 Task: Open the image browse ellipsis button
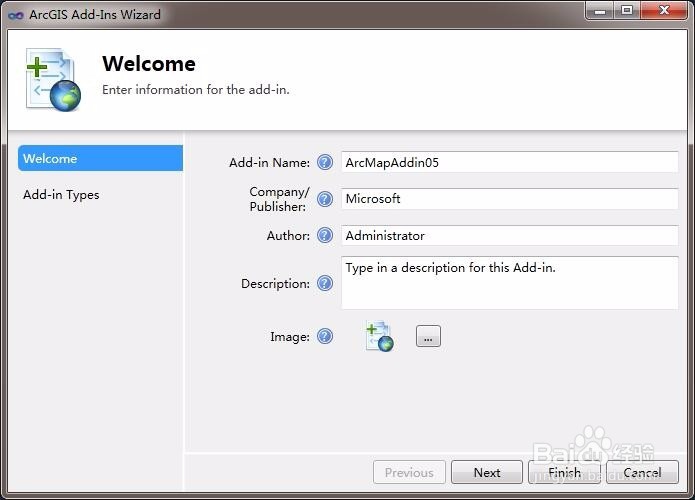(x=428, y=336)
